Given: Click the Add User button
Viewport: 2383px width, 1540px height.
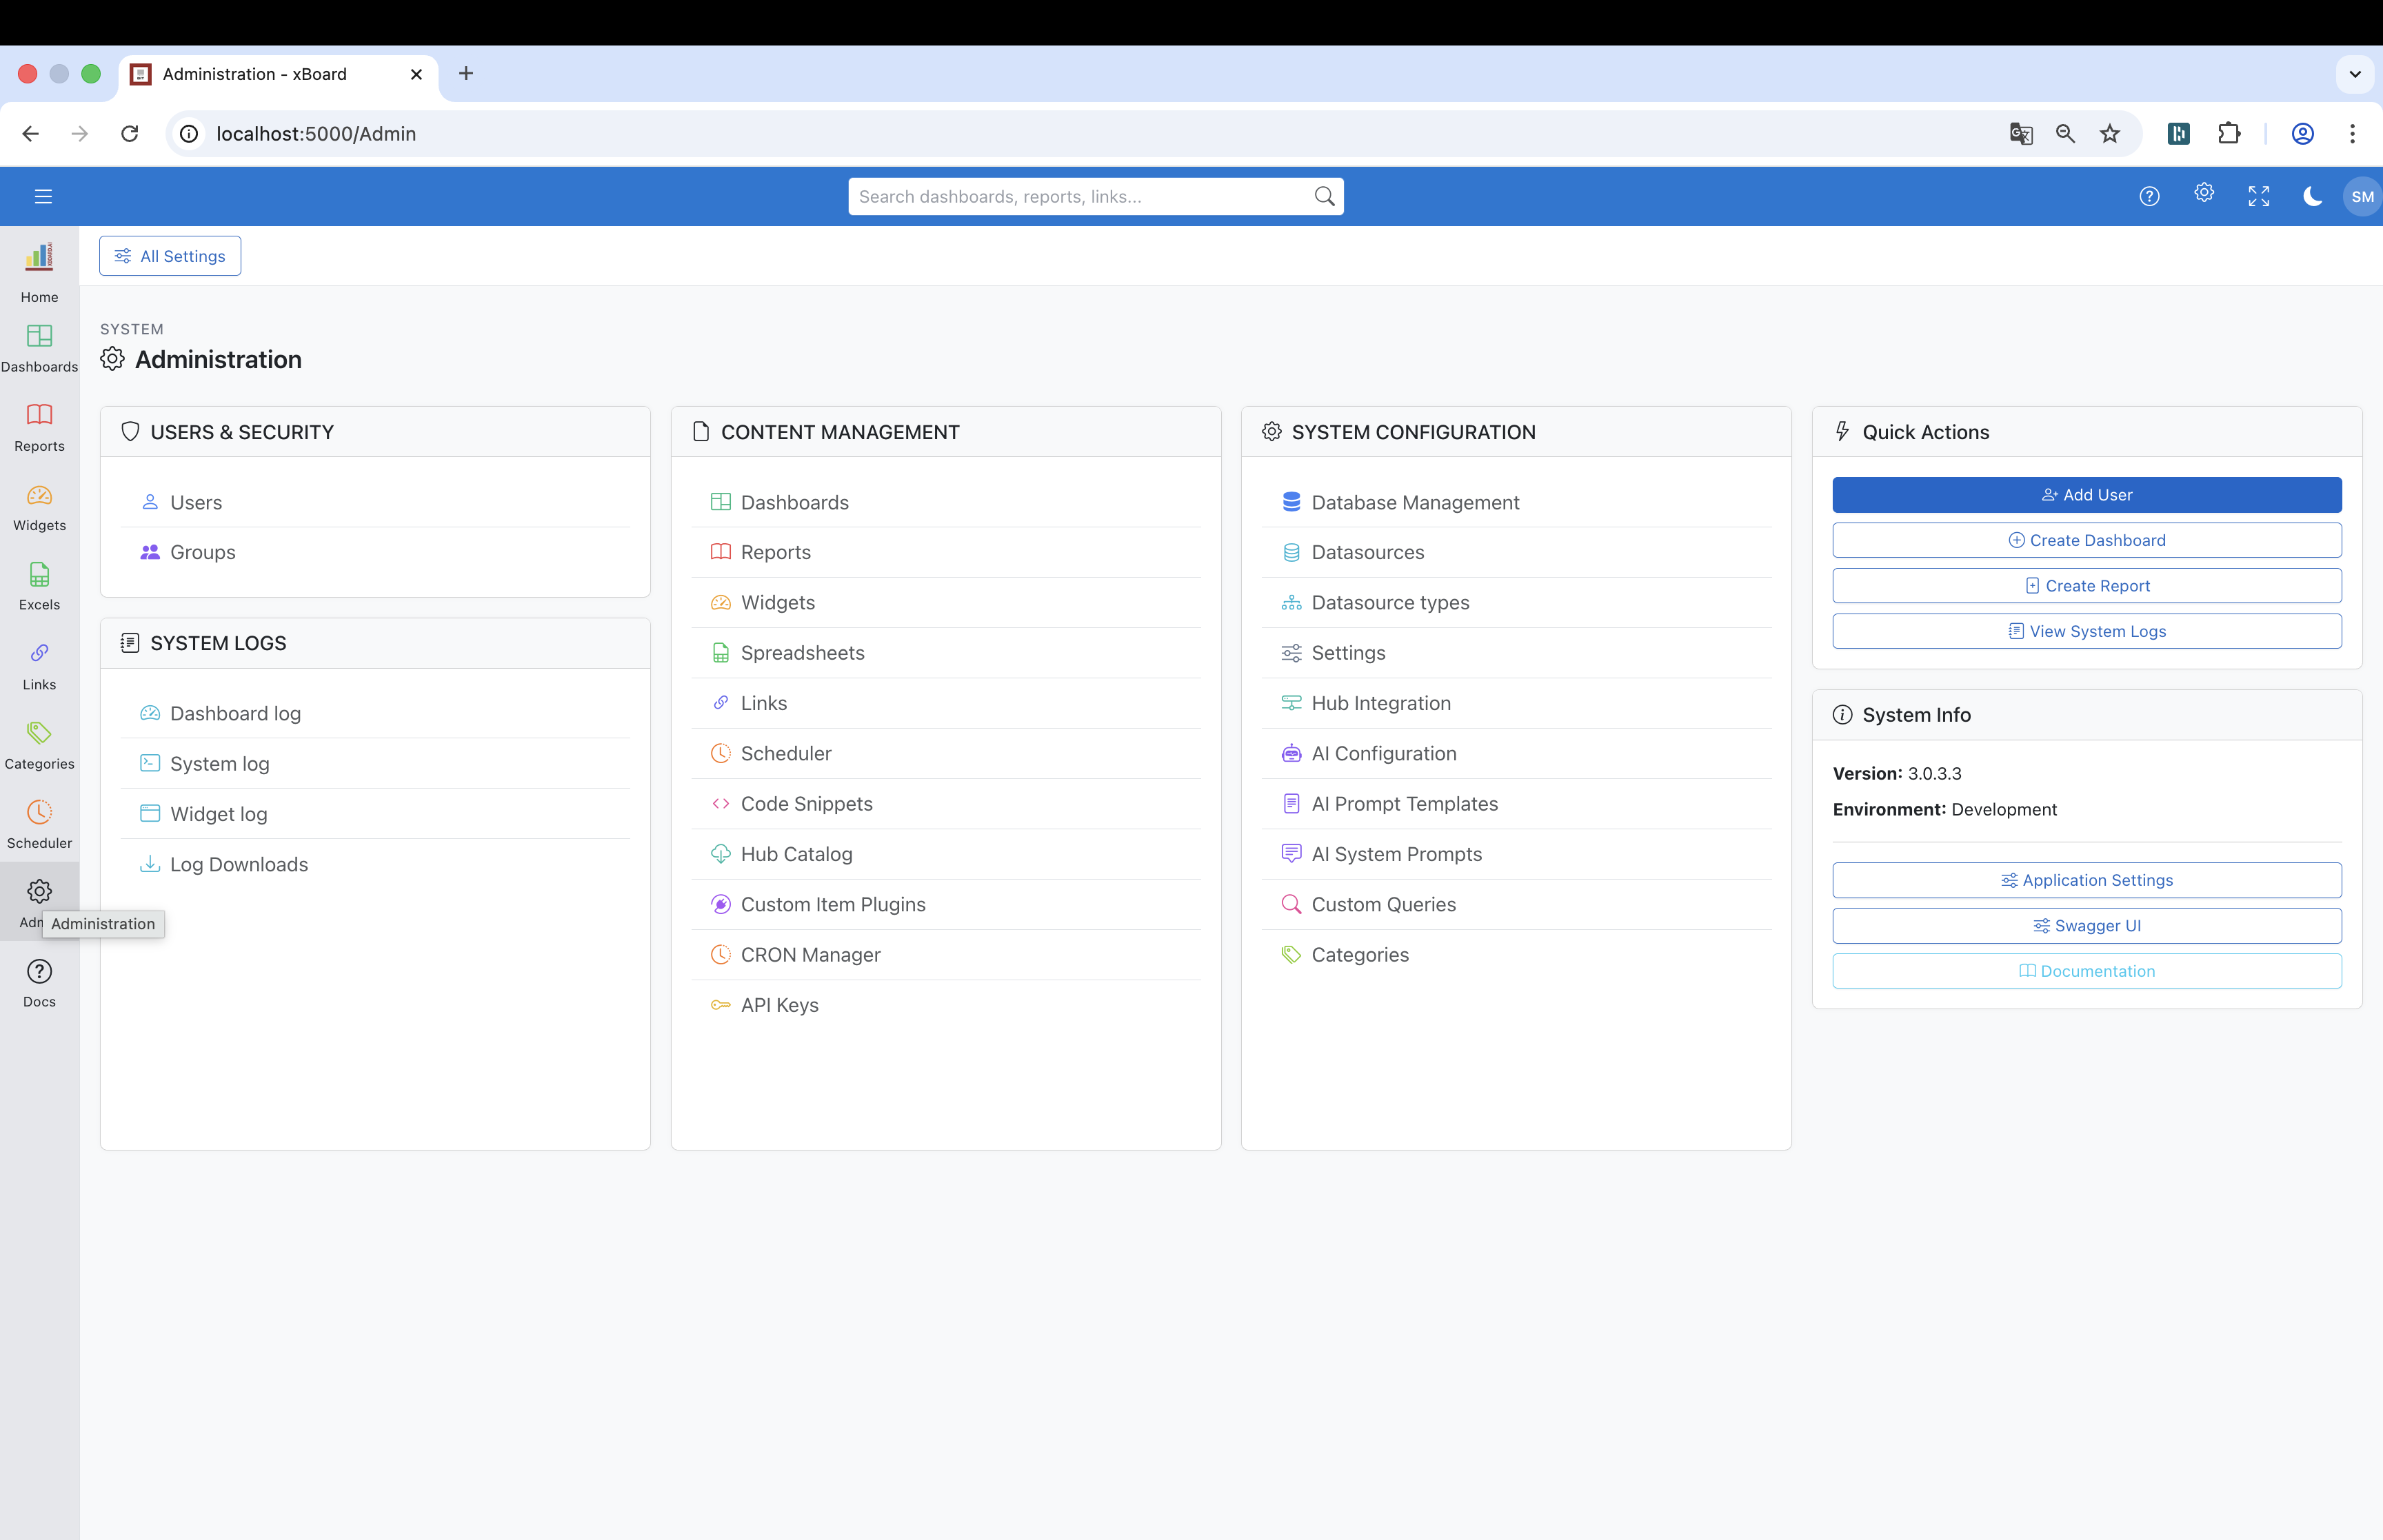Looking at the screenshot, I should (x=2087, y=495).
